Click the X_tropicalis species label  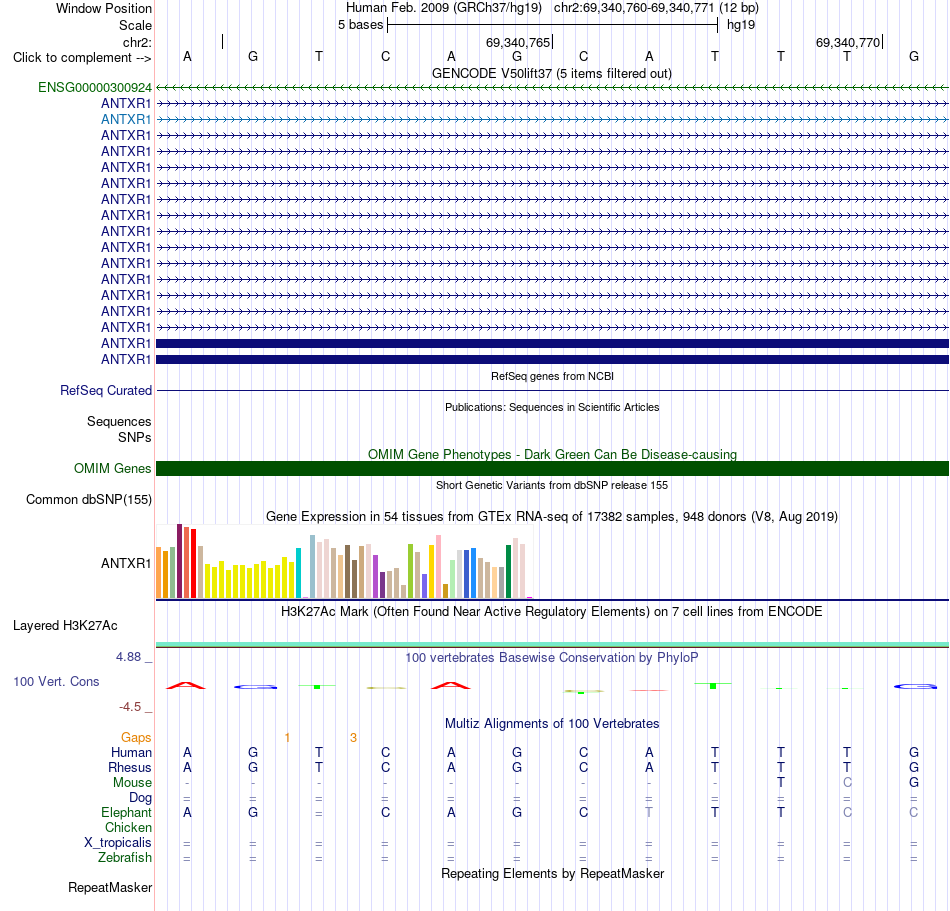click(118, 843)
